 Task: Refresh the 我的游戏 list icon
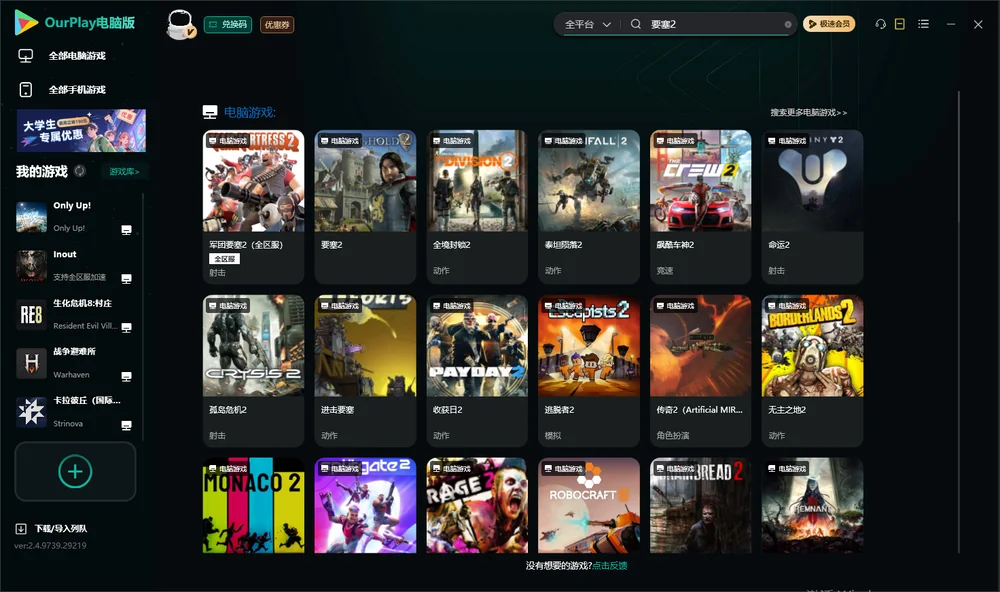pos(80,171)
